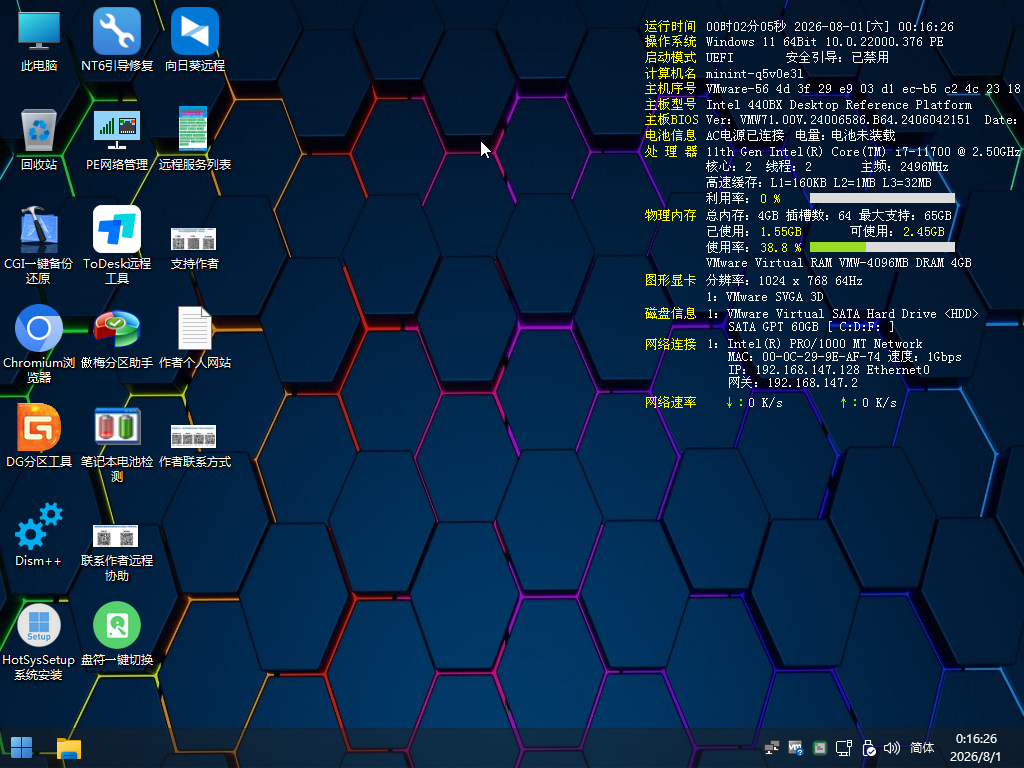Open 作者联系方式 image
This screenshot has height=768, width=1024.
[195, 445]
